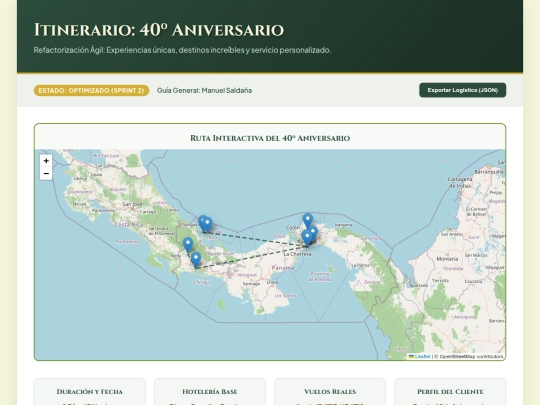The height and width of the screenshot is (405, 540).
Task: Click the 'Duración y Fecha' card heading
Action: click(90, 392)
